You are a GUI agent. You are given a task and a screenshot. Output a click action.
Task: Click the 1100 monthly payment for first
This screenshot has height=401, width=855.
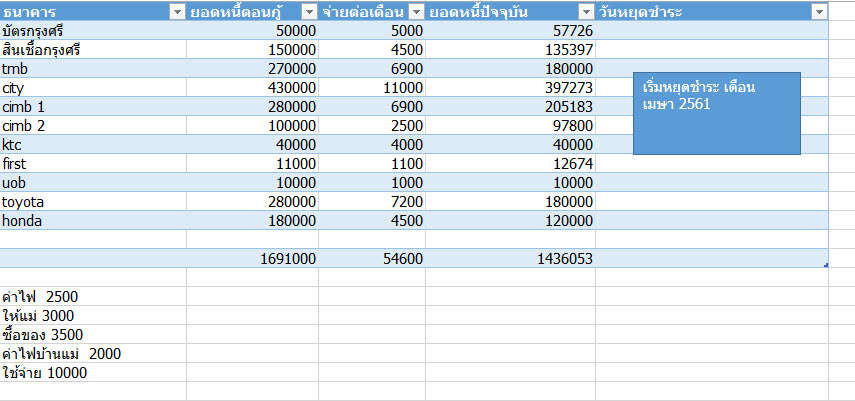[x=372, y=164]
